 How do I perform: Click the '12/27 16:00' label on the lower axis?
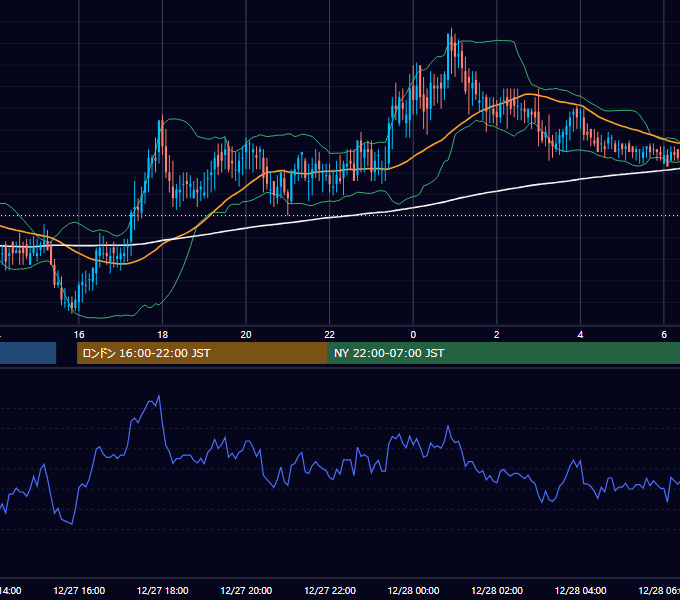[x=79, y=590]
